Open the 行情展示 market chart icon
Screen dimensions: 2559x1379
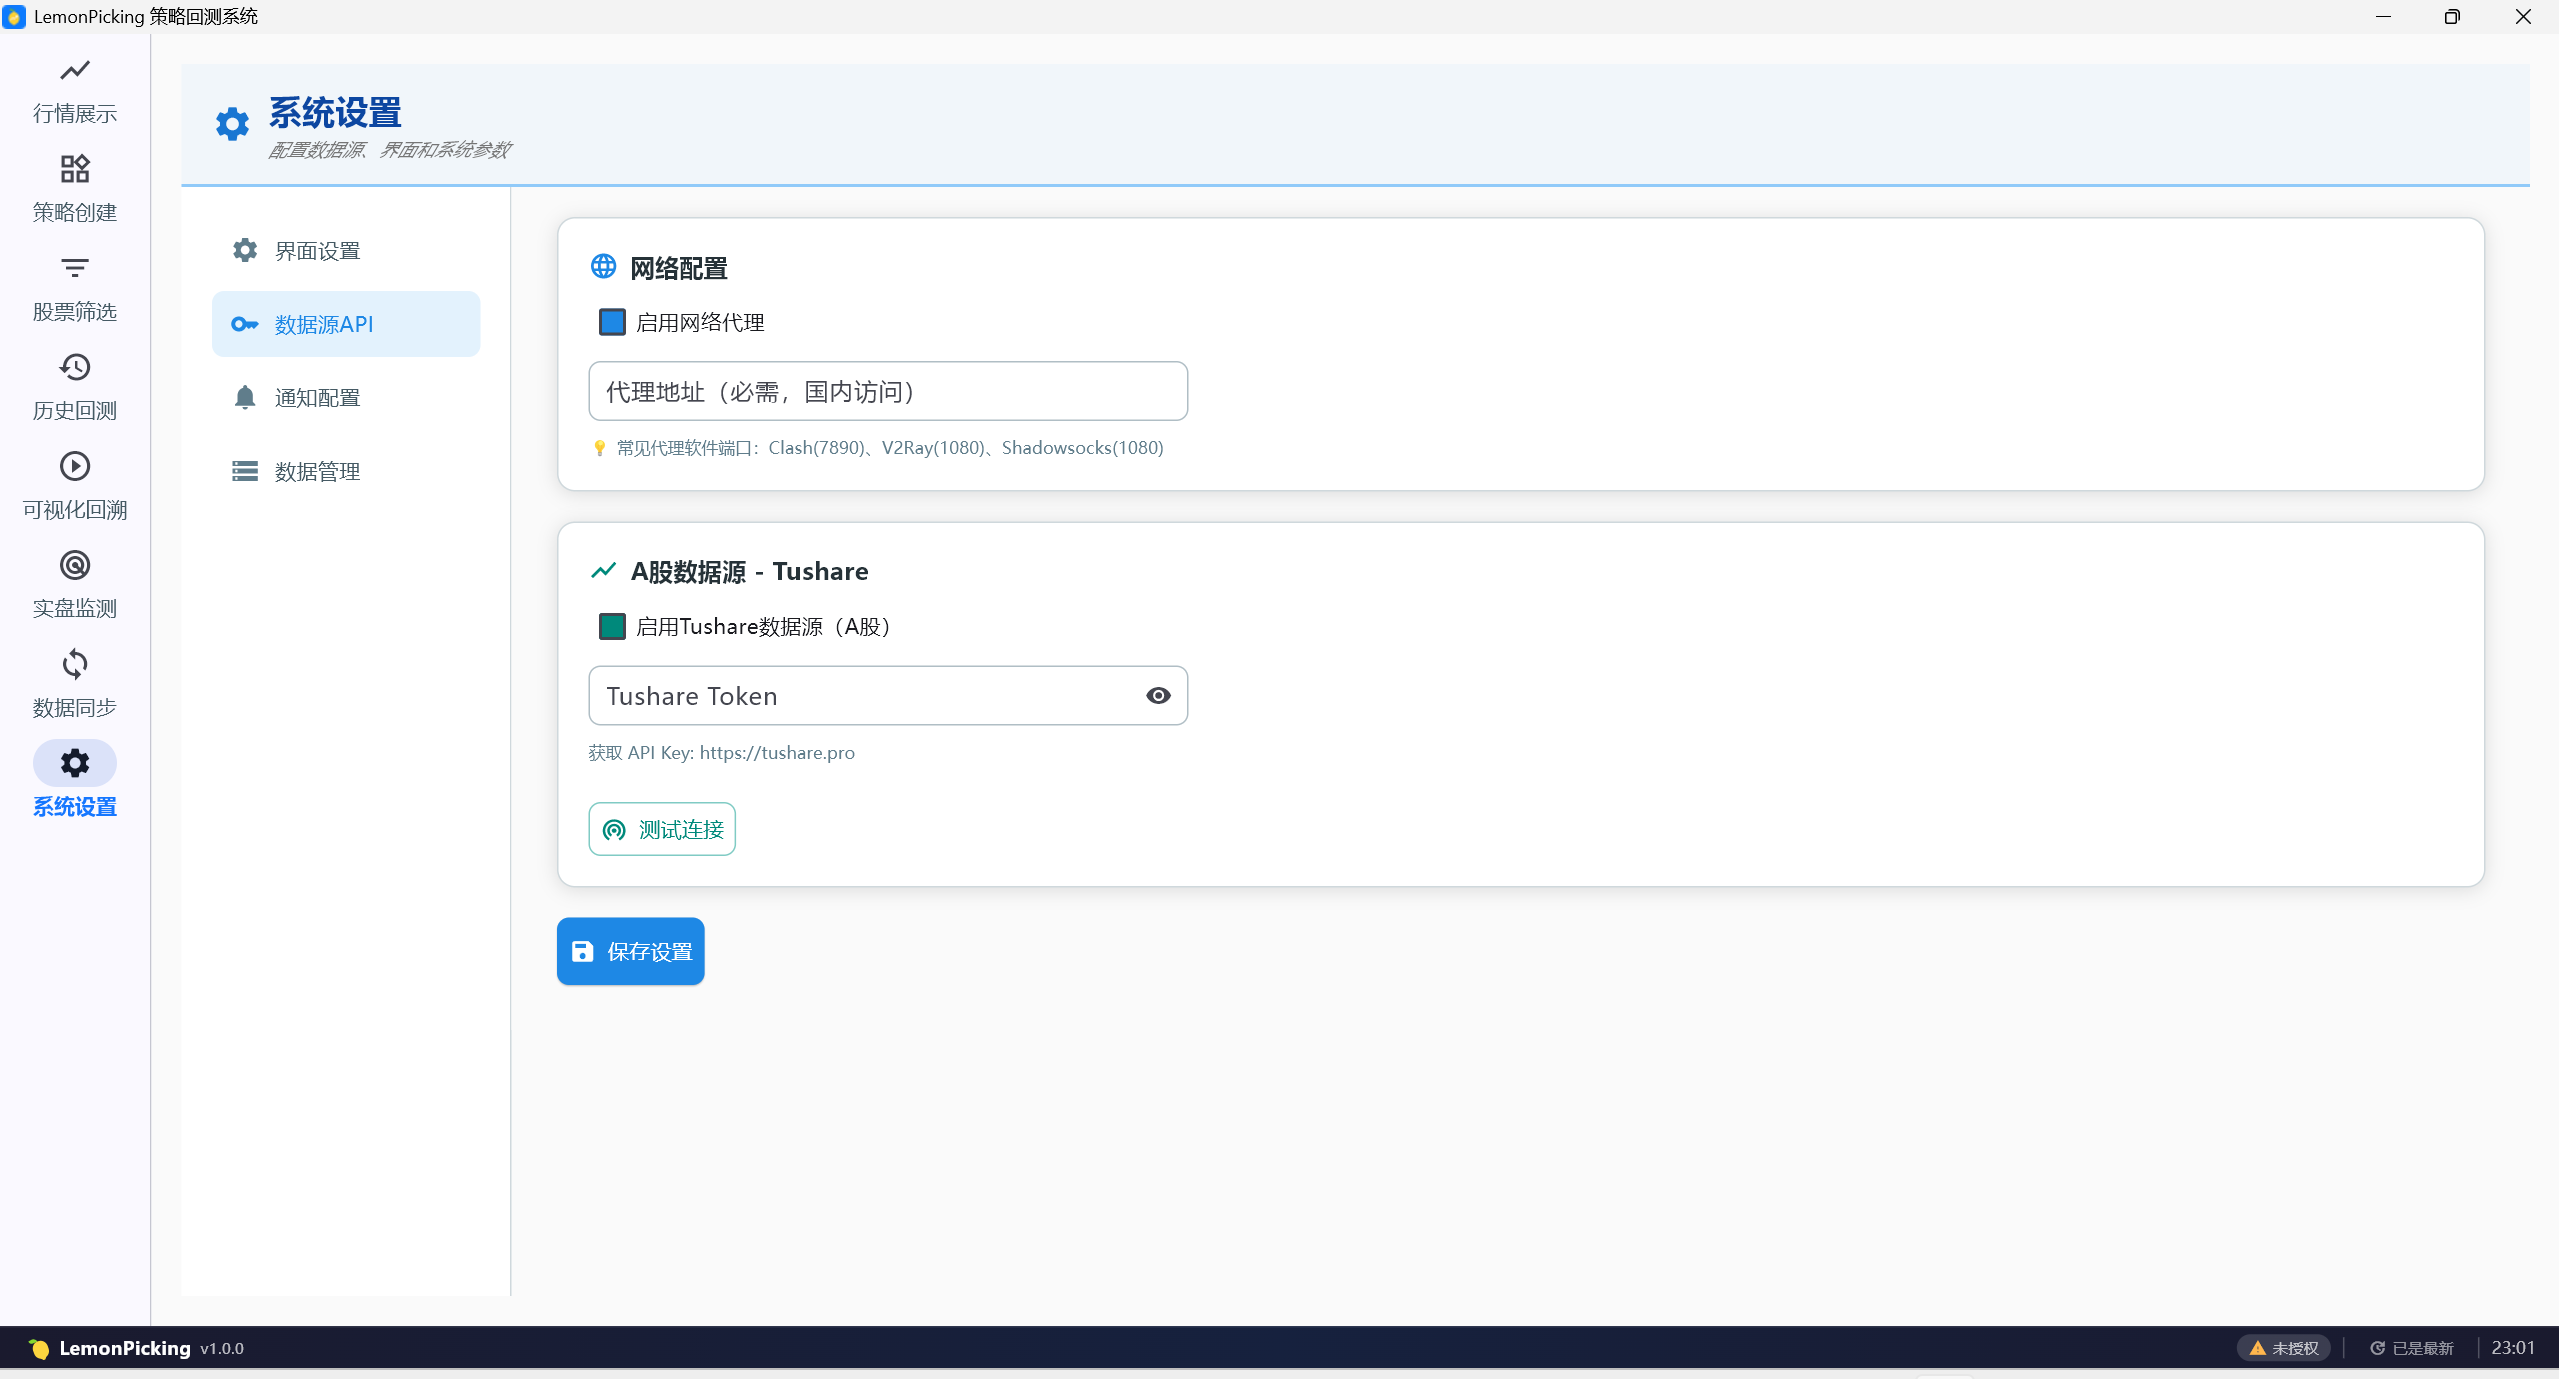click(75, 71)
